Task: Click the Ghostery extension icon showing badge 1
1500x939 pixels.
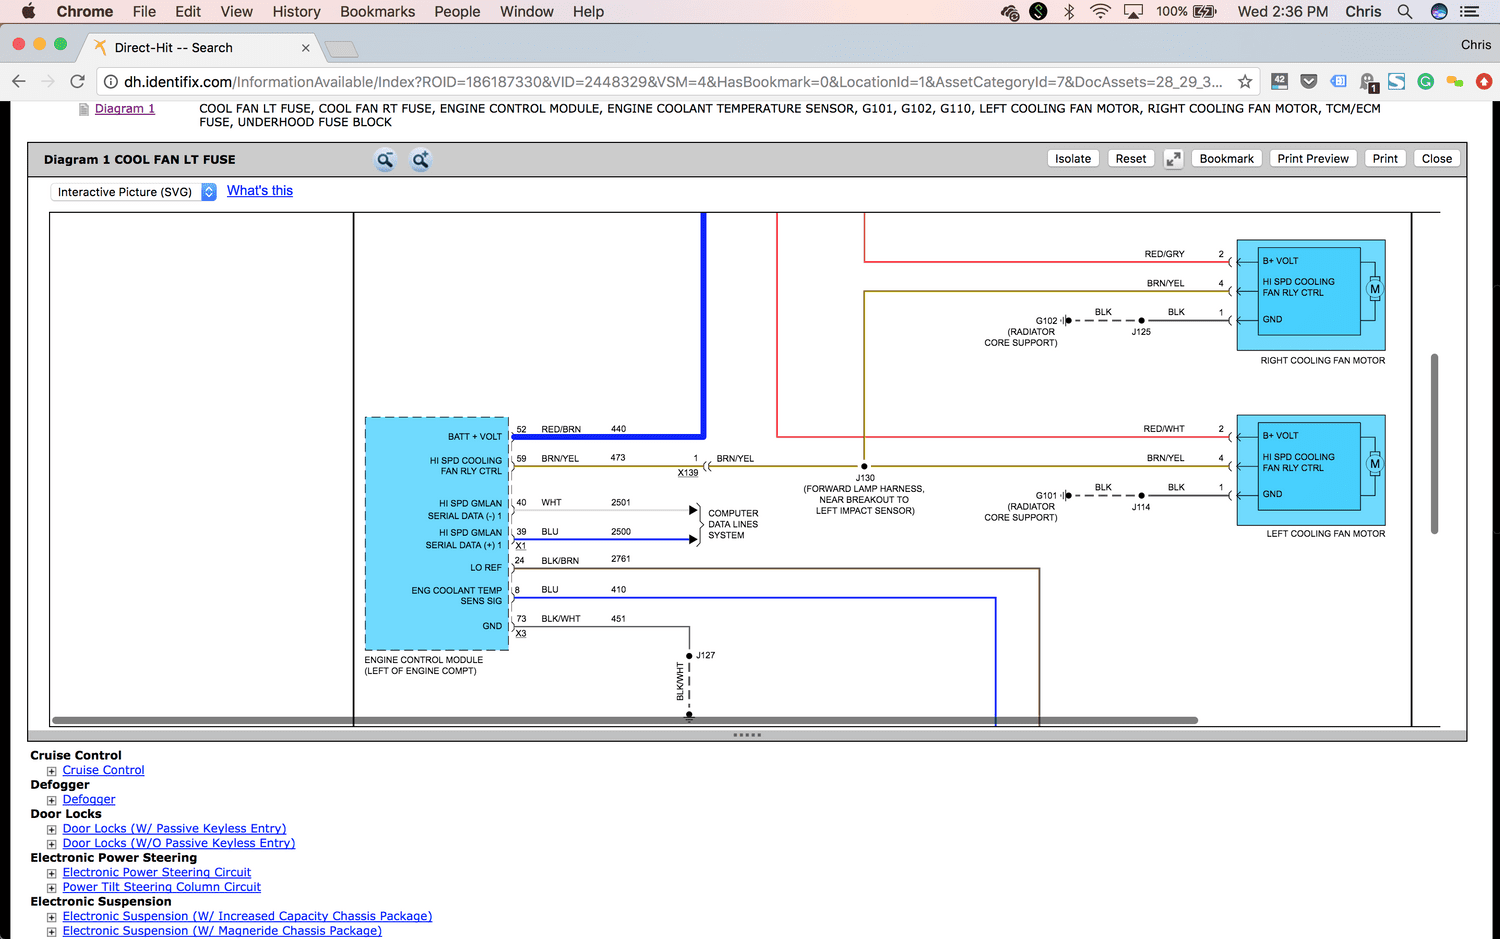Action: tap(1368, 81)
